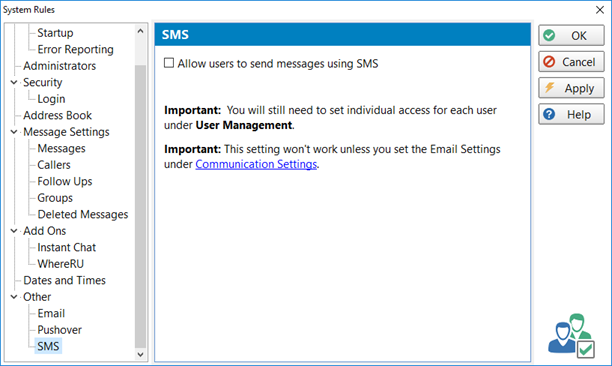This screenshot has width=612, height=366.
Task: Select the Security tree item
Action: [x=43, y=82]
